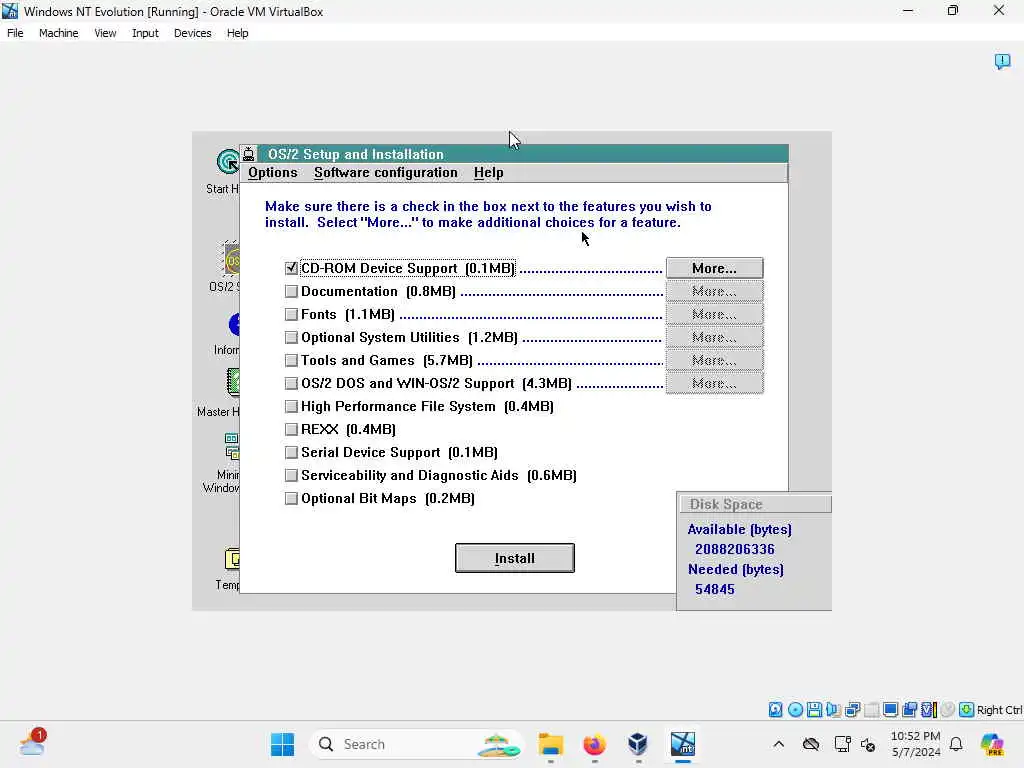Open the clock showing 10:52 PM
This screenshot has height=768, width=1024.
click(x=915, y=744)
